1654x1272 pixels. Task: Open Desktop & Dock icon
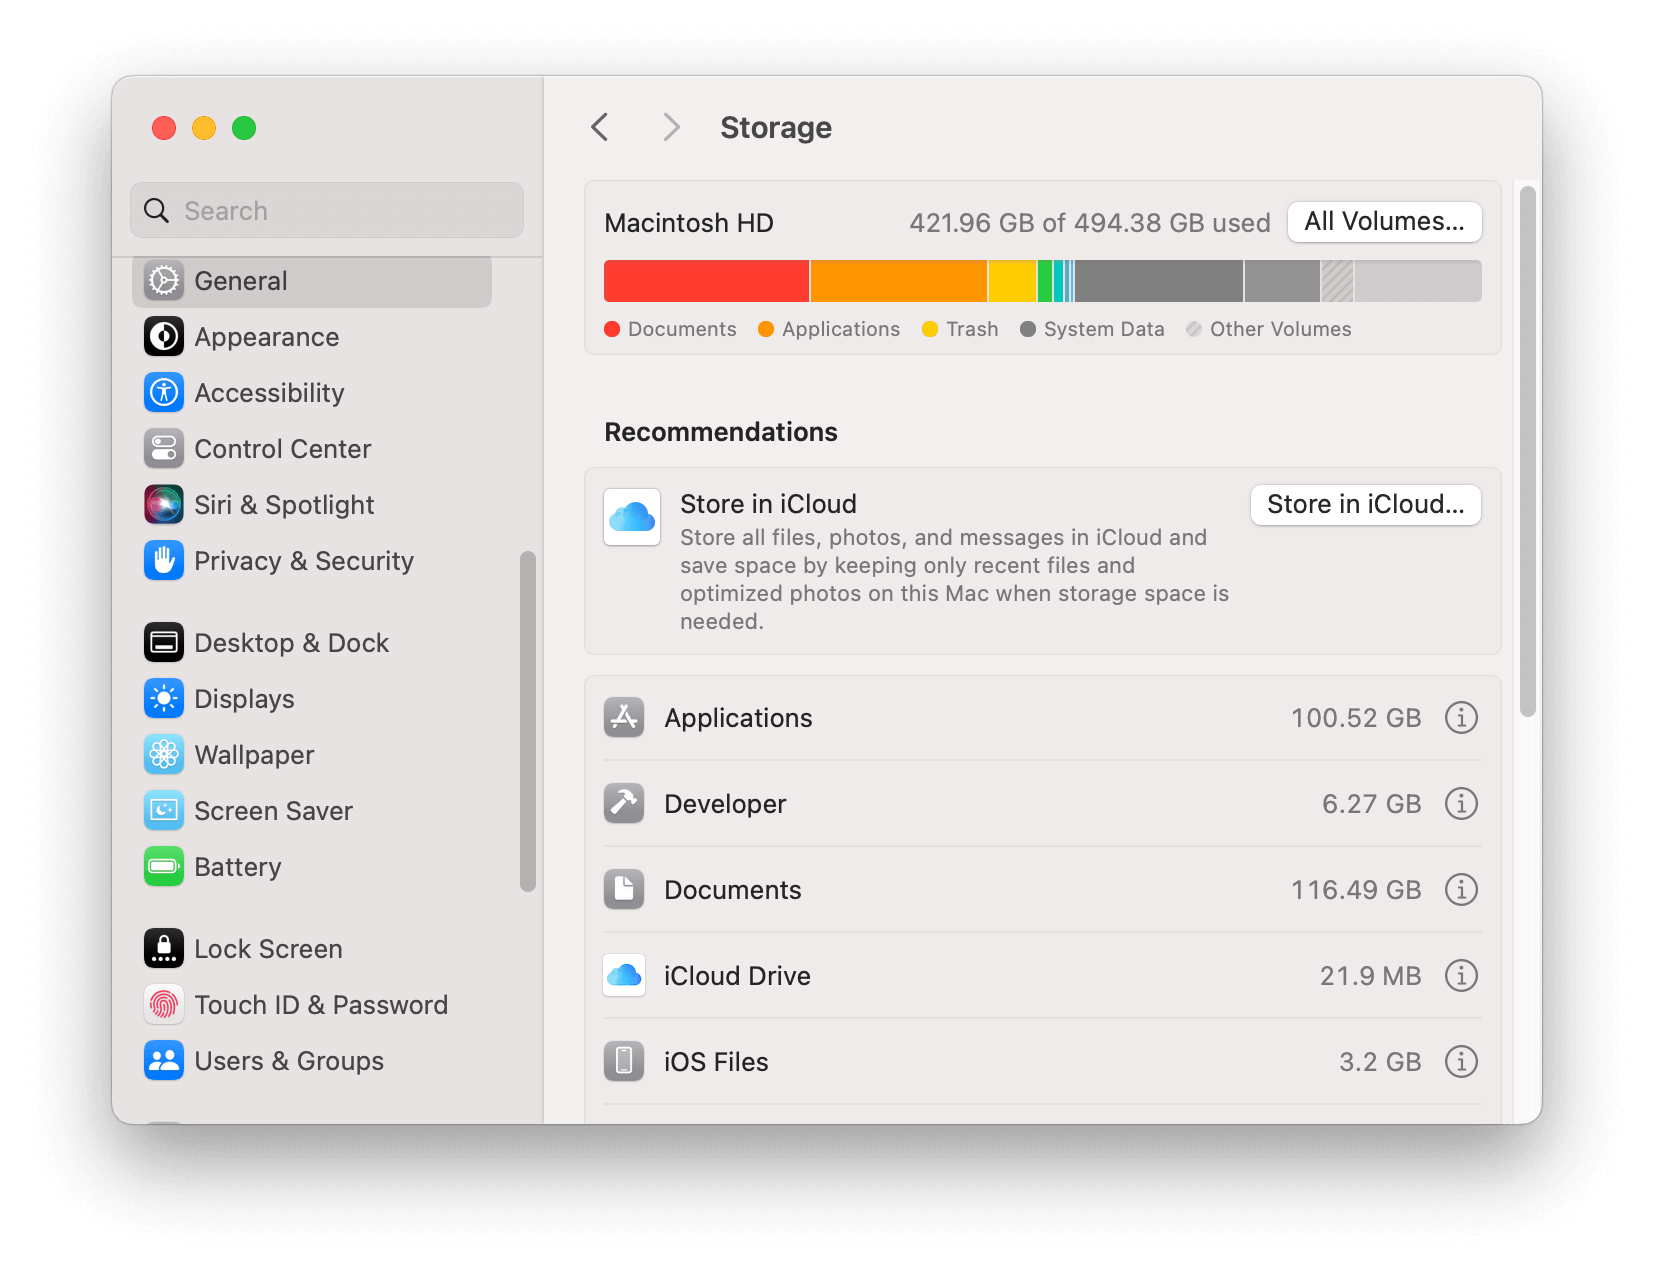coord(164,643)
